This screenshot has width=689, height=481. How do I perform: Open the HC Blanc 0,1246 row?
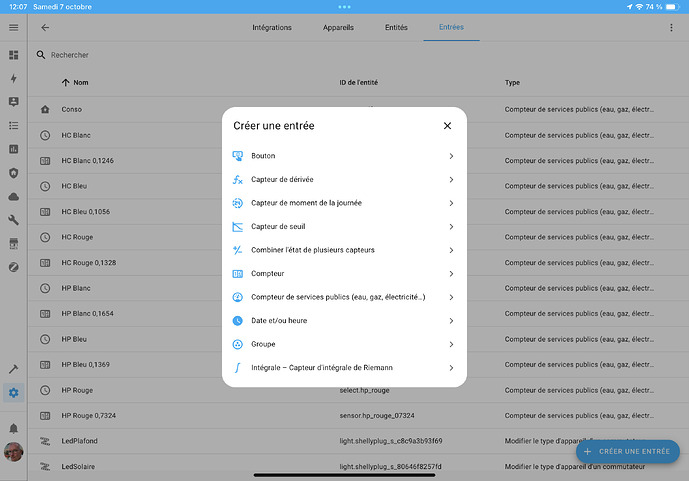[358, 161]
